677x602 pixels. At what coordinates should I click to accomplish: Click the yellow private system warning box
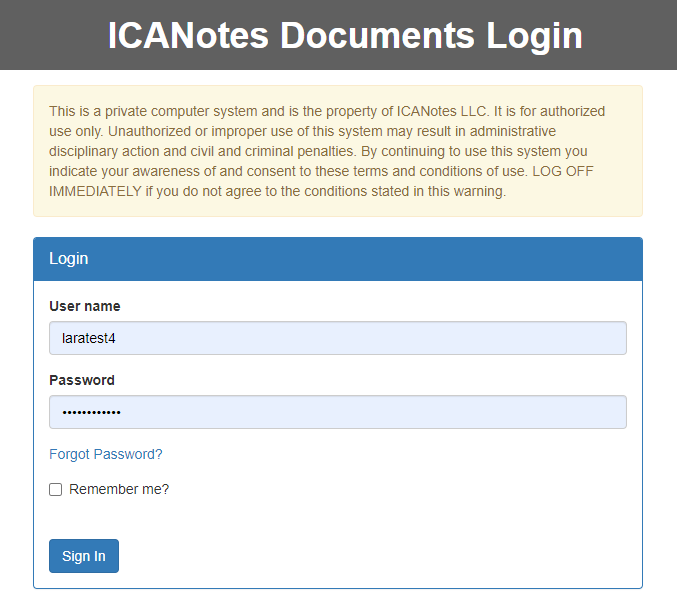pos(337,151)
